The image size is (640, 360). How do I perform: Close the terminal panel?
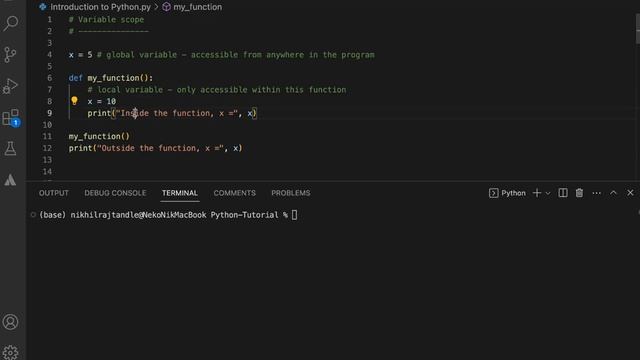click(x=630, y=193)
